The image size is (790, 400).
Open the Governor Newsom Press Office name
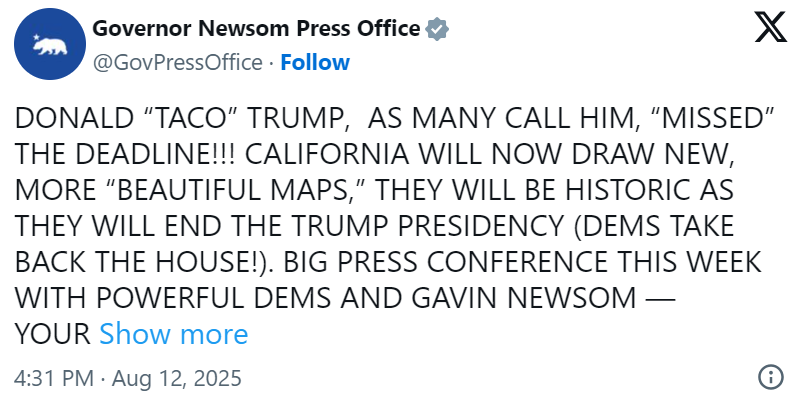point(256,29)
